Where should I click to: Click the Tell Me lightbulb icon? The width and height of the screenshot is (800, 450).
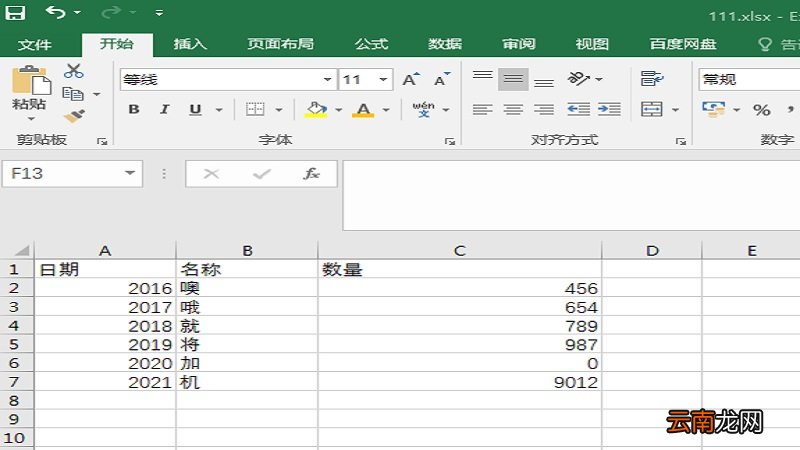pos(765,44)
